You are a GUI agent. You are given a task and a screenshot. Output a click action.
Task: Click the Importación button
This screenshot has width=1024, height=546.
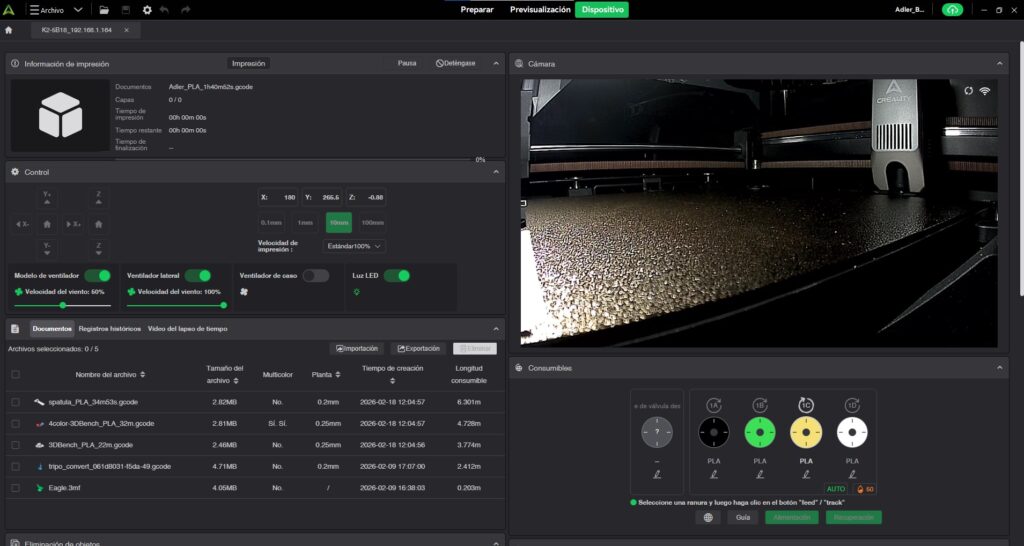pyautogui.click(x=357, y=348)
